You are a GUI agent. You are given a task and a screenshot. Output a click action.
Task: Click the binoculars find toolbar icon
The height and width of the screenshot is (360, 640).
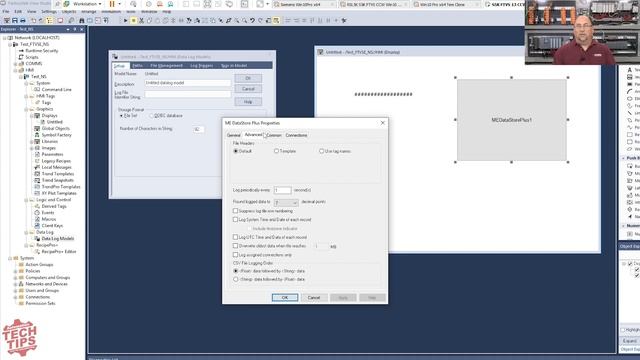(82, 20)
